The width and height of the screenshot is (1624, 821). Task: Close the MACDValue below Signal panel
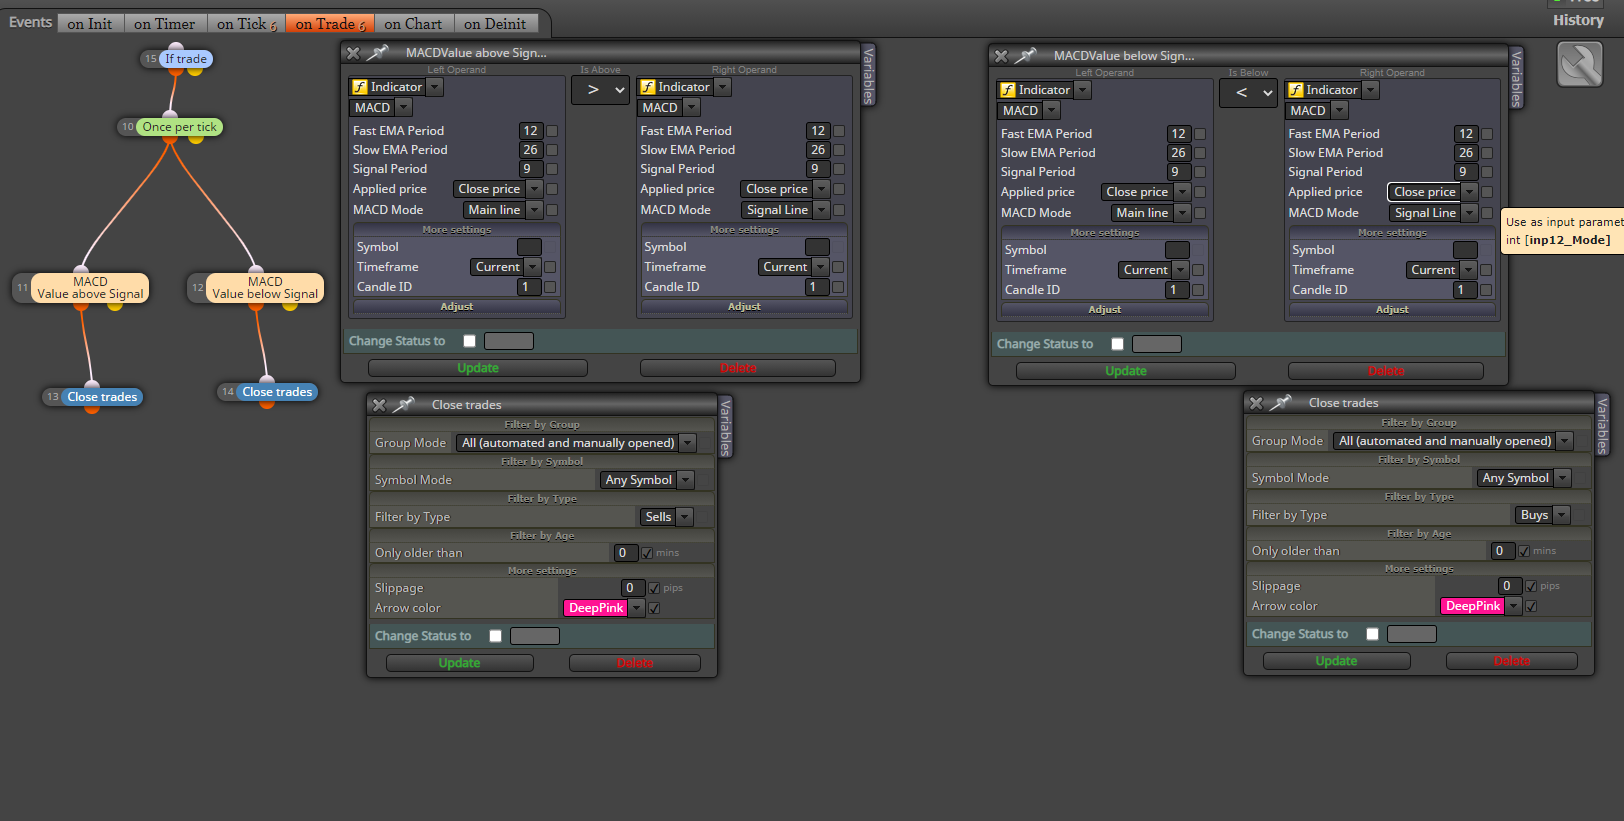[1001, 56]
